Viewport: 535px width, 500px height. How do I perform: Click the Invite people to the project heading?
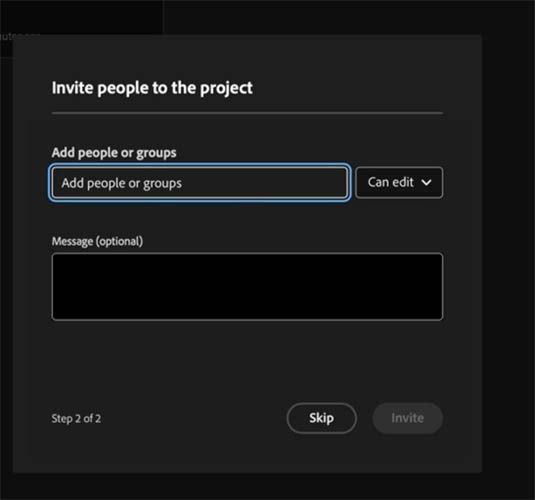152,88
